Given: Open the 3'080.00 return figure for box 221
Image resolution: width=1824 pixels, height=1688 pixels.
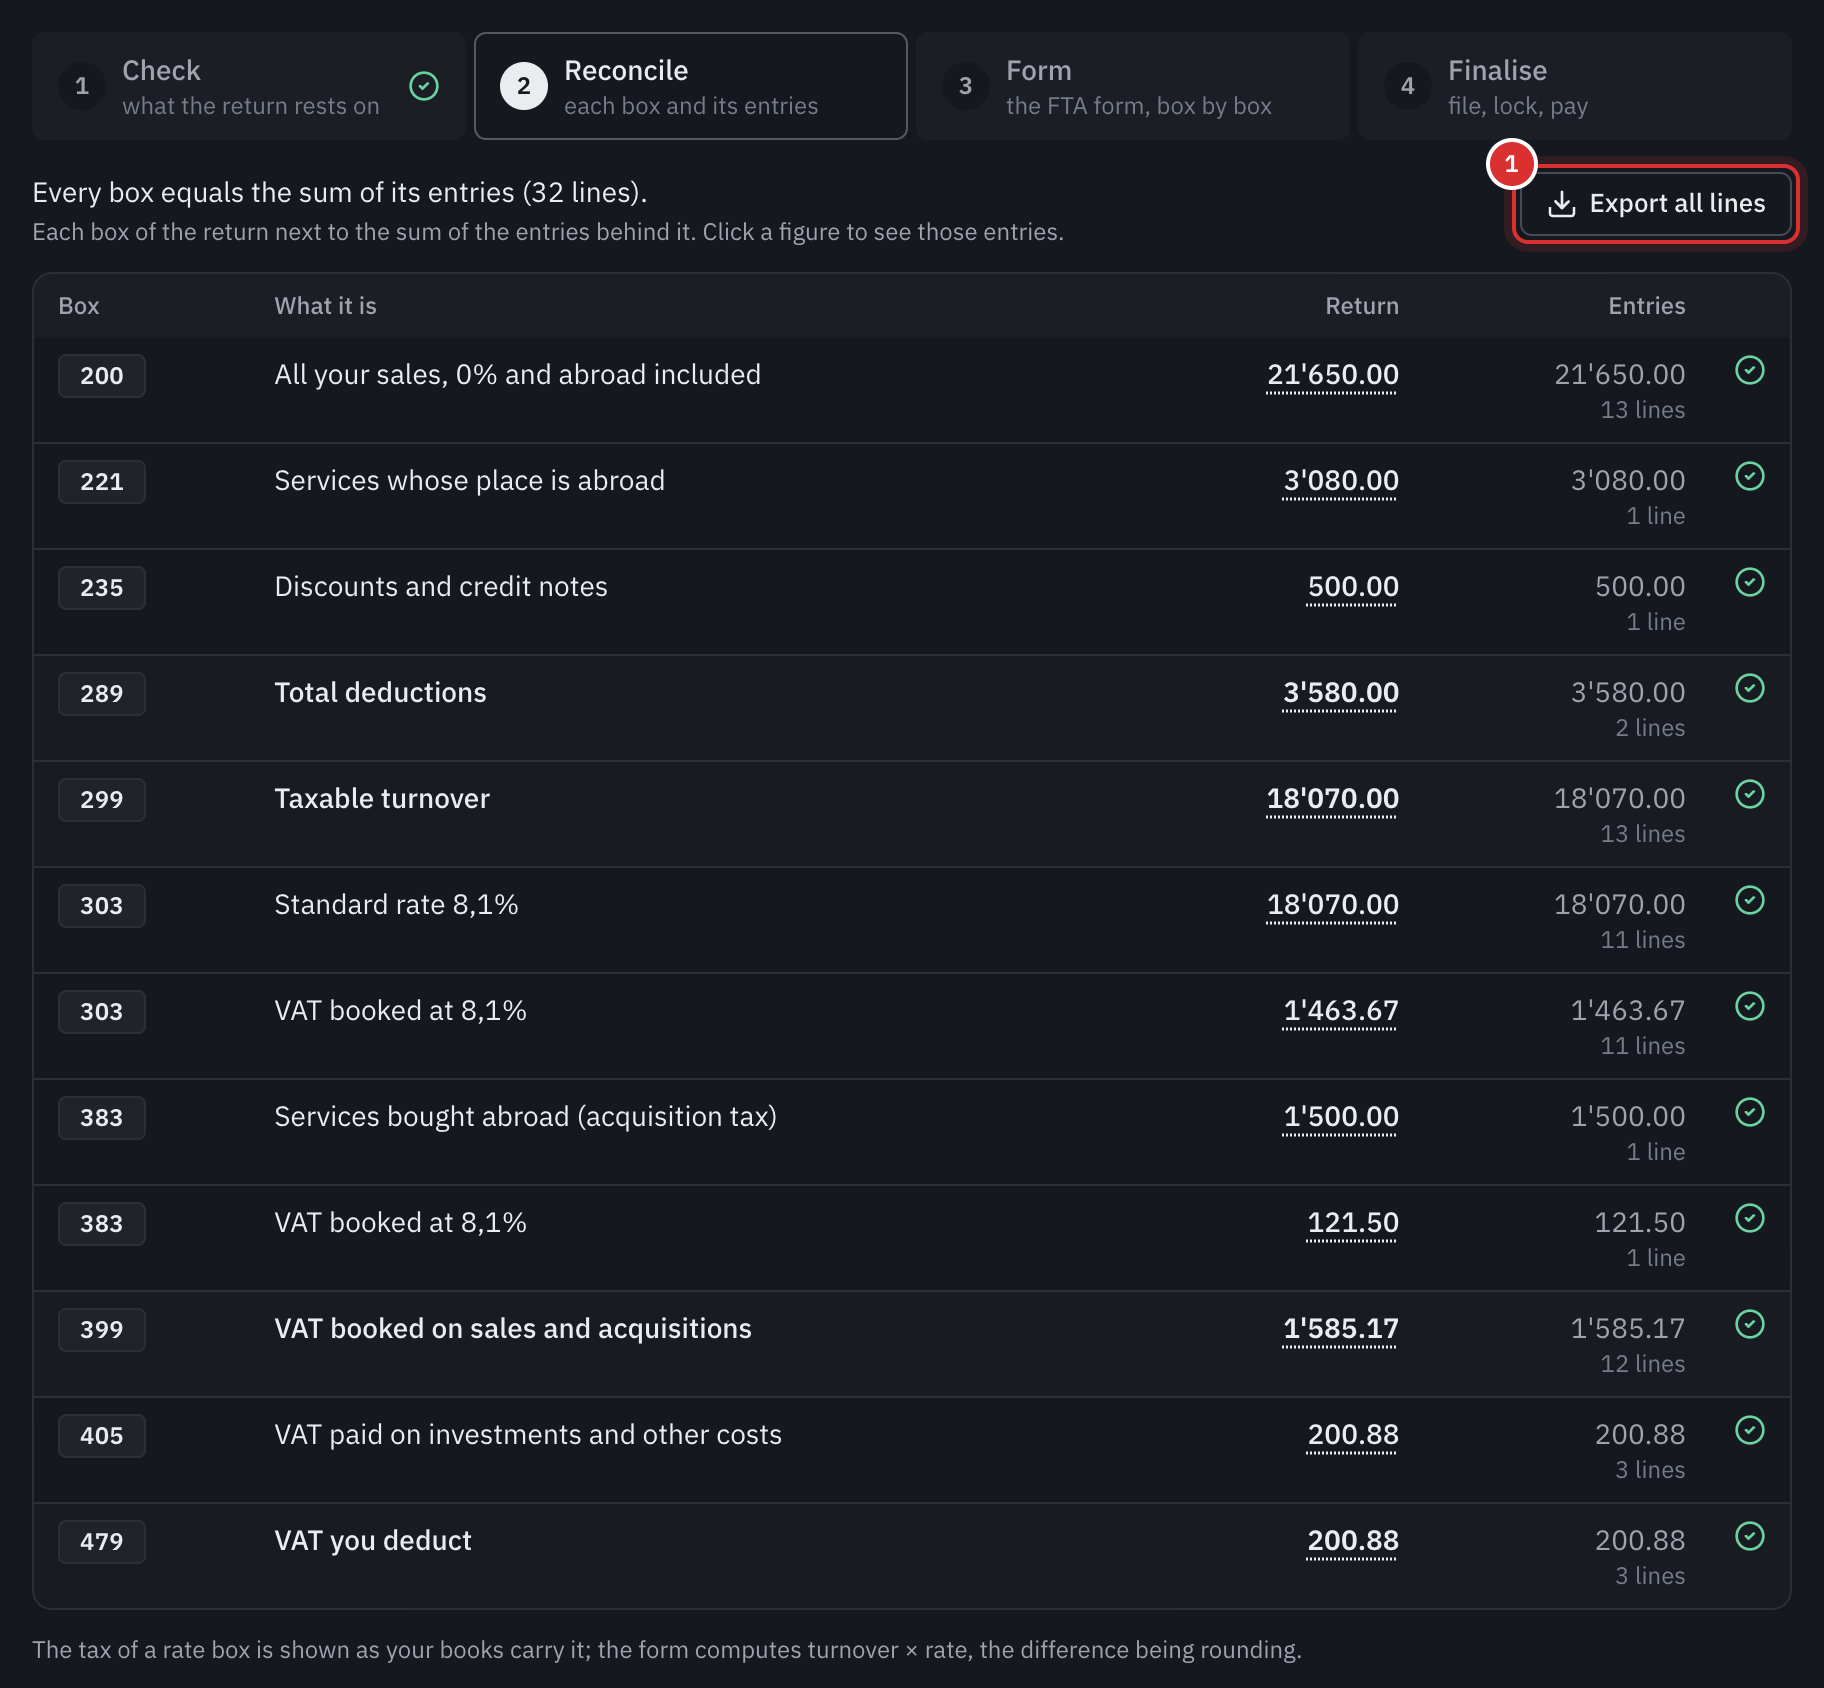Looking at the screenshot, I should tap(1340, 481).
